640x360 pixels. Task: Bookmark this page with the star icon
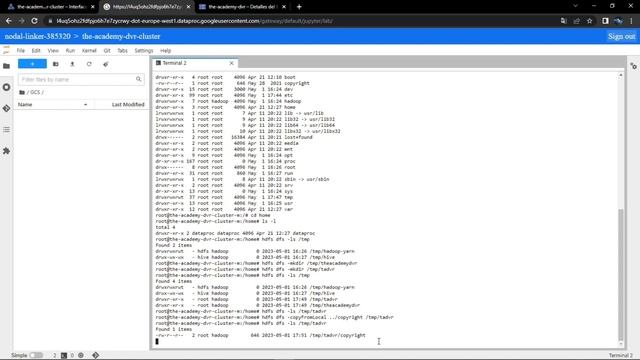(x=589, y=21)
